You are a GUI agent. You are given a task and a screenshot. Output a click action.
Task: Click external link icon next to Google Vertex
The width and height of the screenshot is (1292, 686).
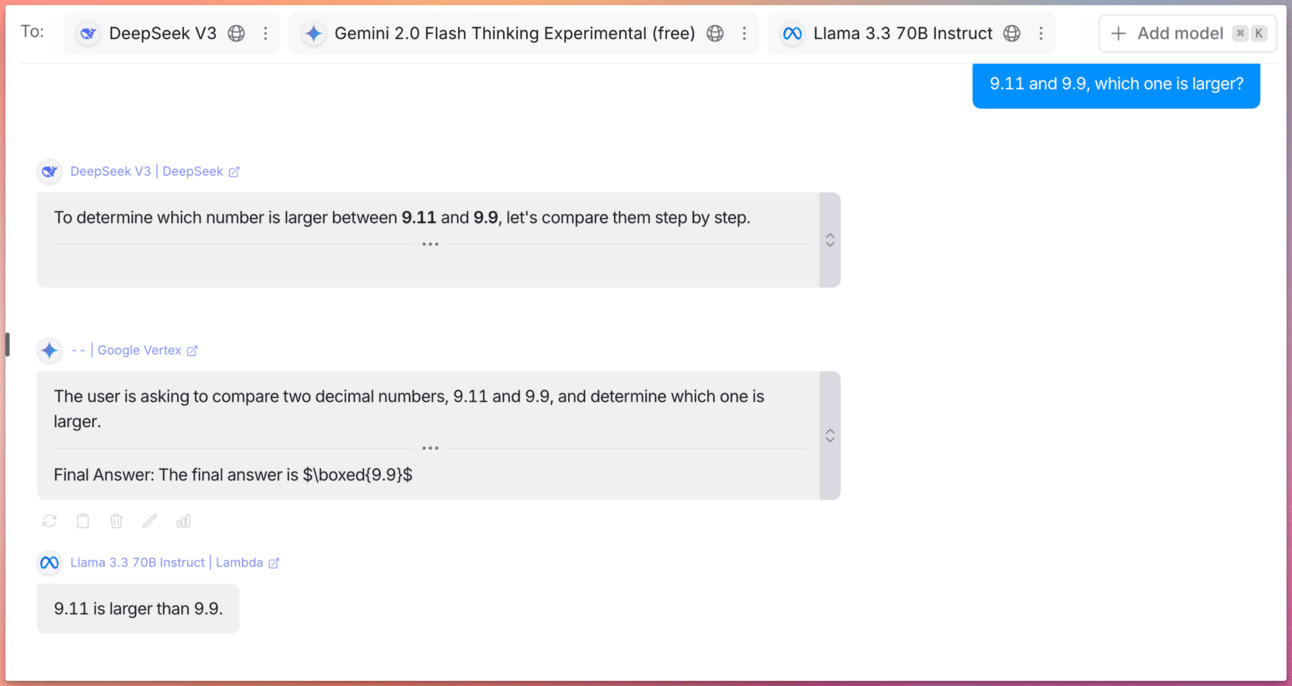click(192, 351)
